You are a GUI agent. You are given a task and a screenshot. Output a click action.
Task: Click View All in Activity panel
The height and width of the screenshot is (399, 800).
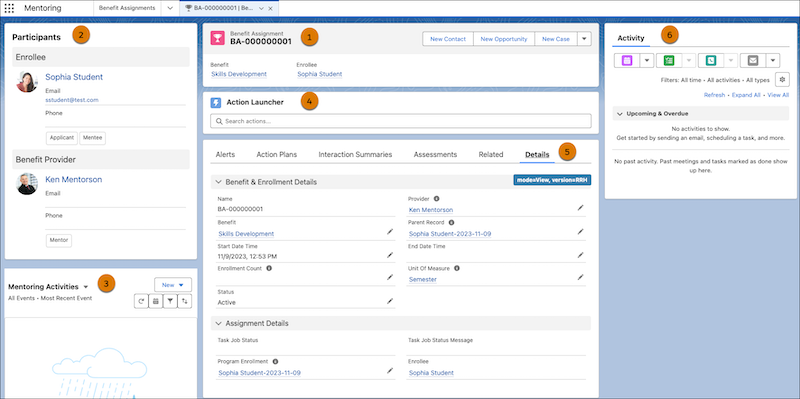[x=778, y=95]
